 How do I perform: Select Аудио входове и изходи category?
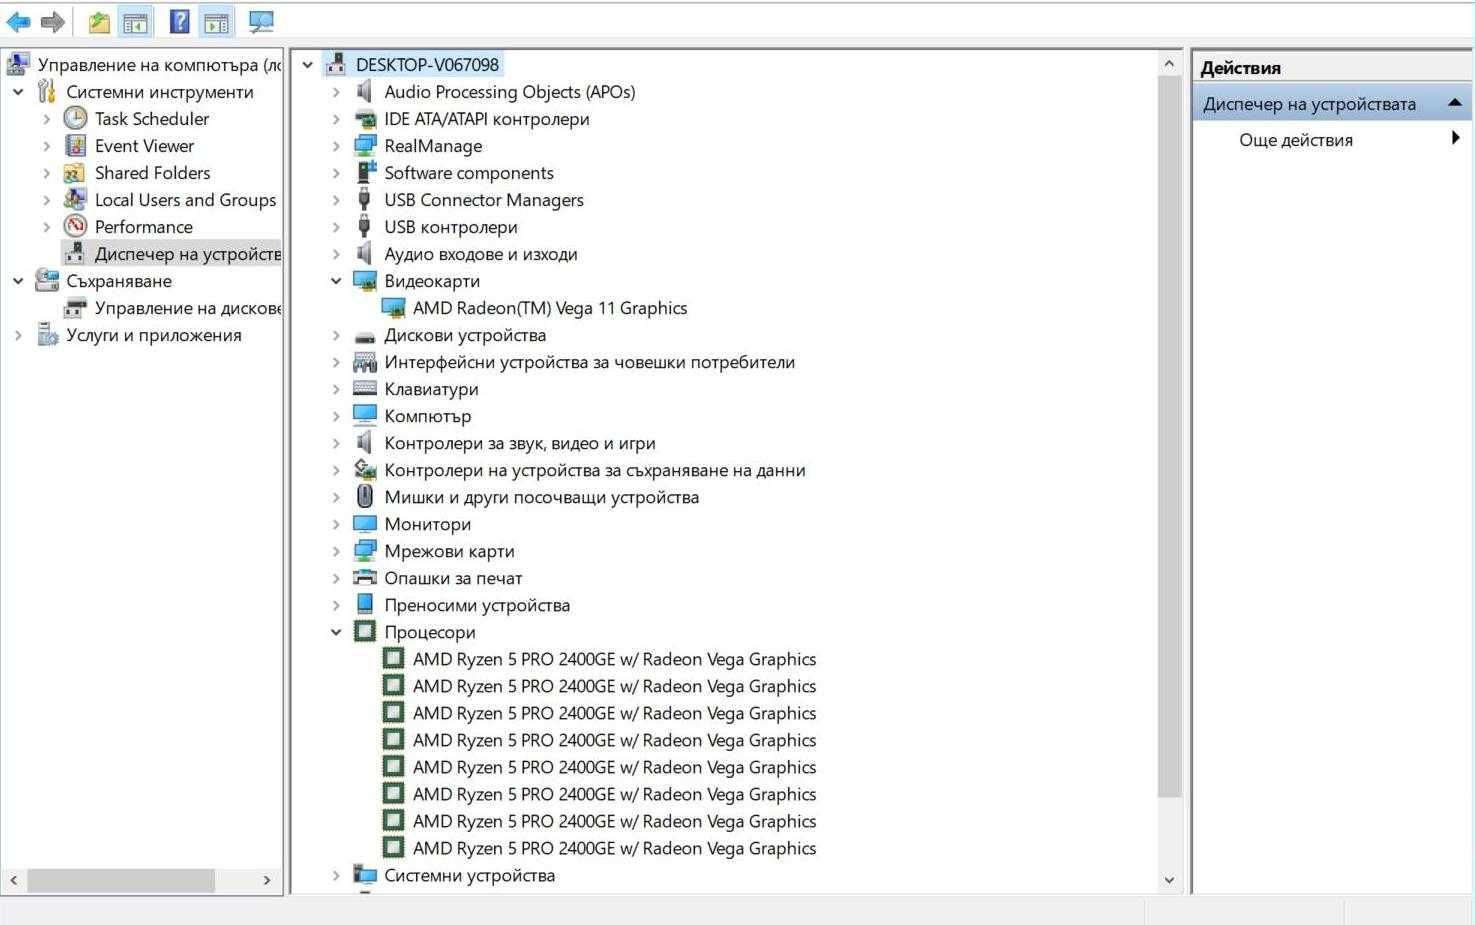481,254
